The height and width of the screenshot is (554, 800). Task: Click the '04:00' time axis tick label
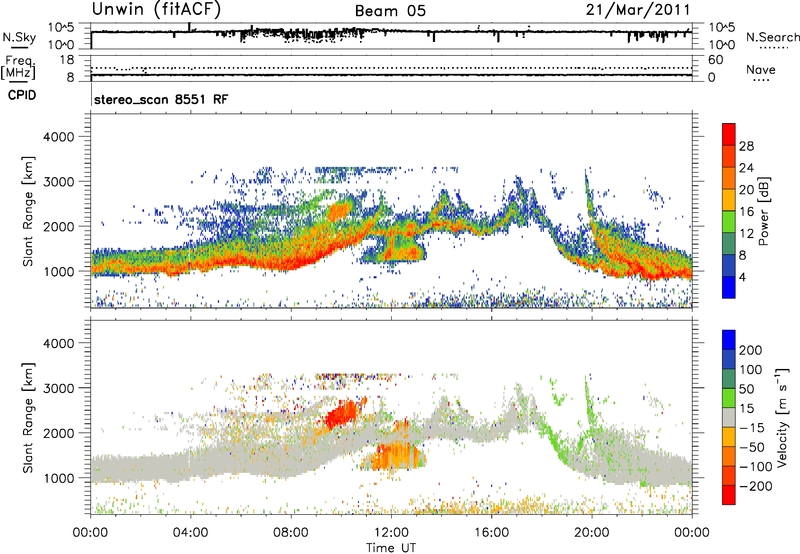pyautogui.click(x=190, y=533)
